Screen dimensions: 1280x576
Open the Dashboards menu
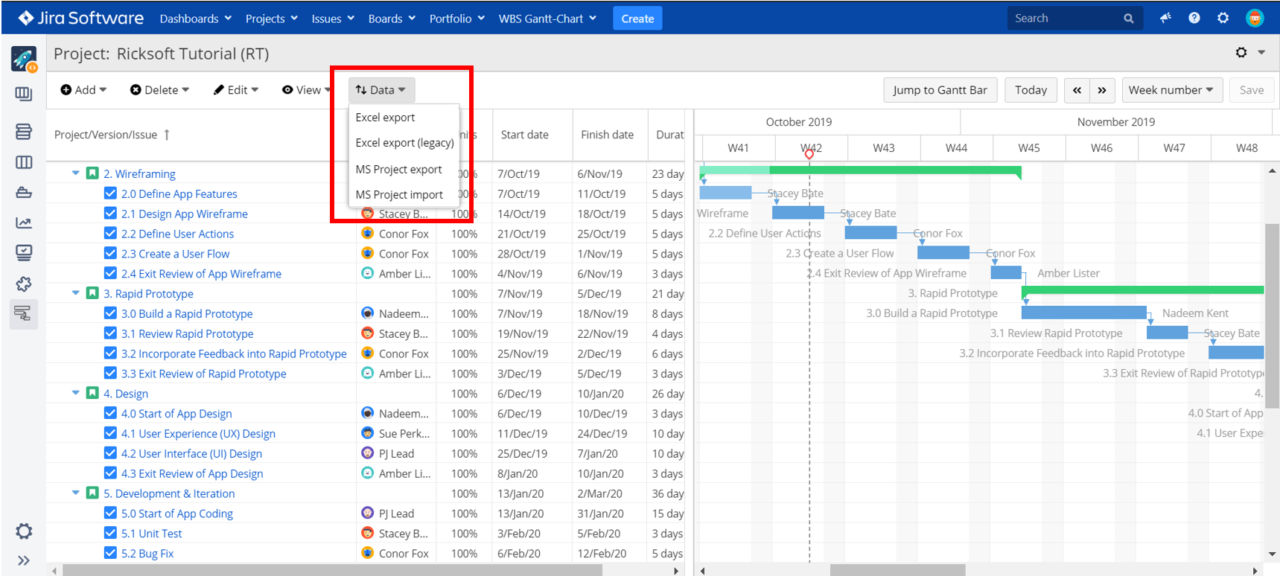click(196, 18)
